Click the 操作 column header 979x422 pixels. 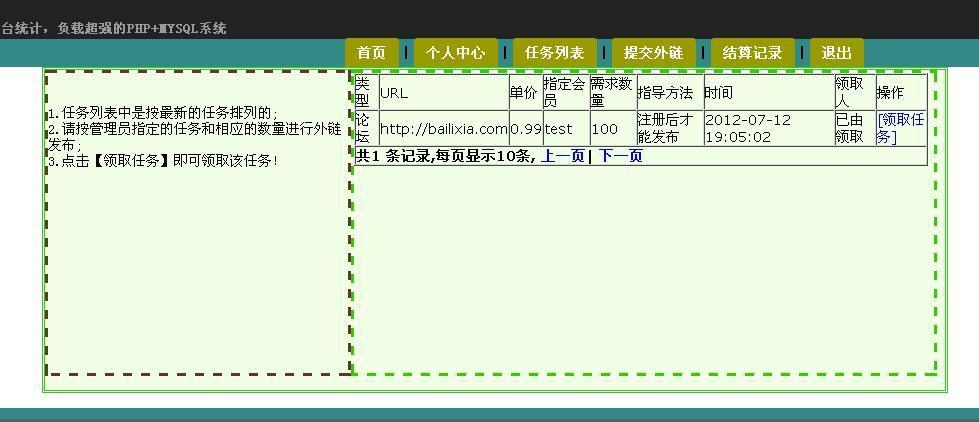pyautogui.click(x=890, y=93)
